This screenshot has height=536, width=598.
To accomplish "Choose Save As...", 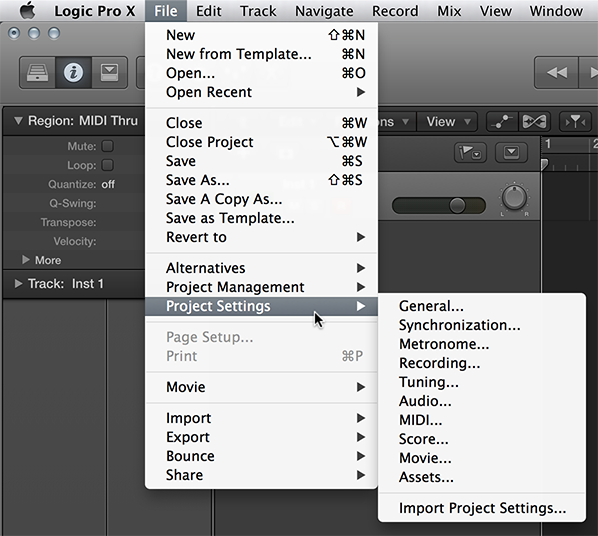I will pos(262,180).
